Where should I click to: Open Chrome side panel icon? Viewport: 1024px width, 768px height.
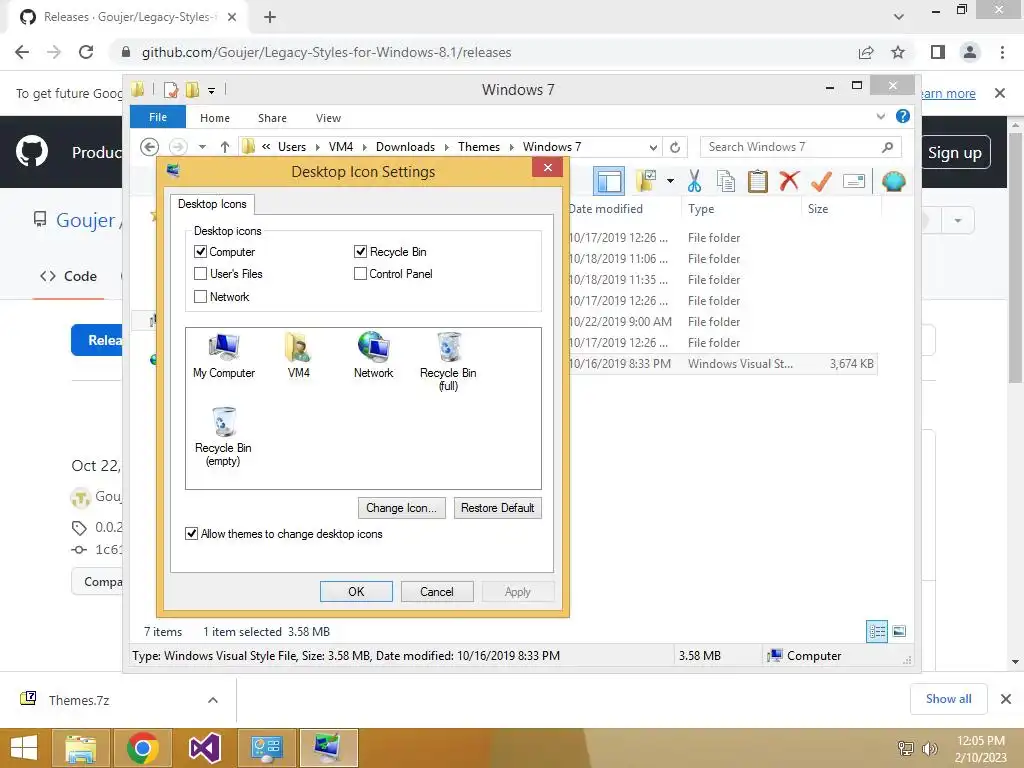(x=938, y=52)
